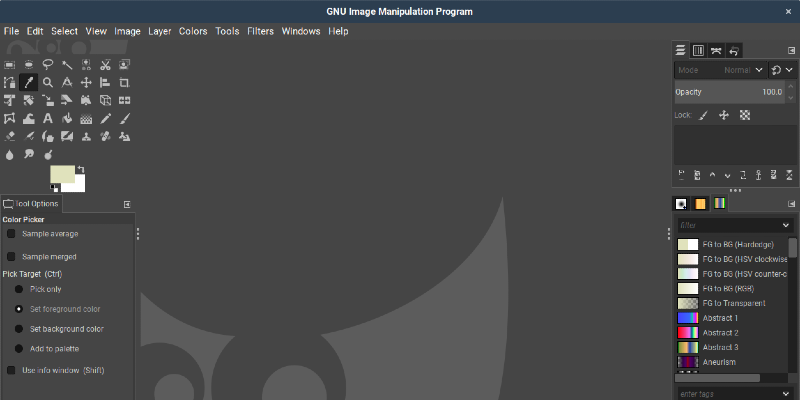Open the Colors menu
Screen dimensions: 800x400
pos(193,31)
